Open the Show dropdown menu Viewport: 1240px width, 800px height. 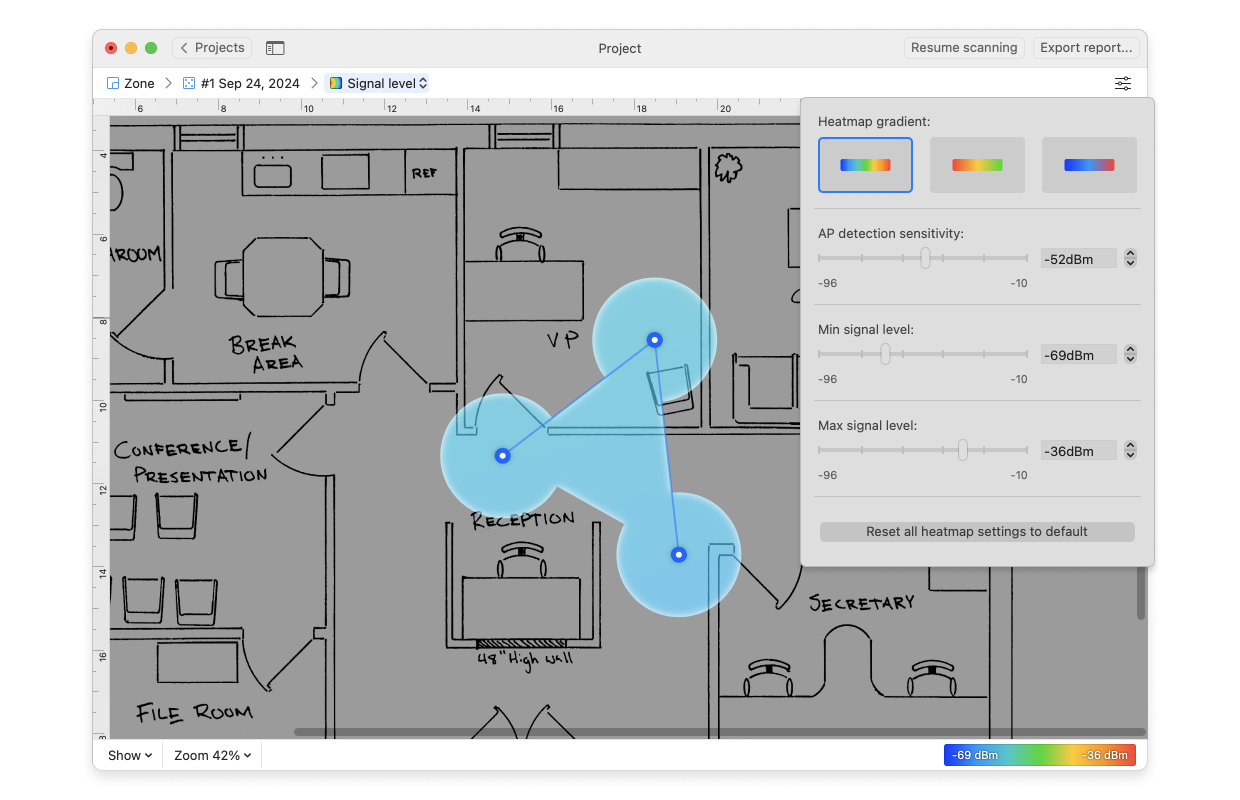130,756
